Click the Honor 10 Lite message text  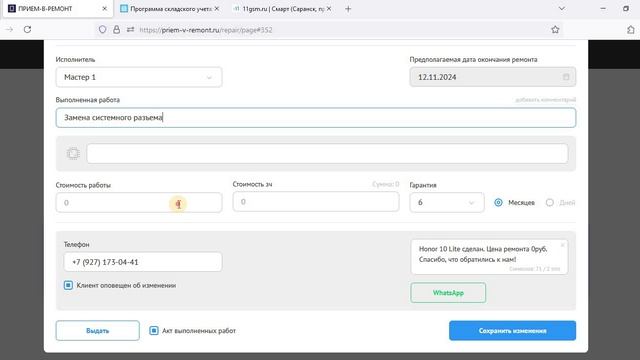click(483, 254)
